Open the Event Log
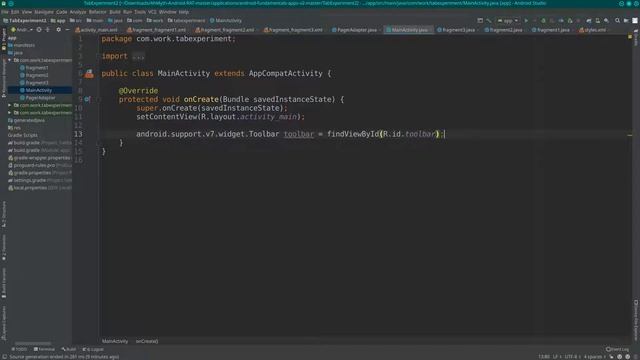Image resolution: width=640 pixels, height=360 pixels. tap(618, 349)
